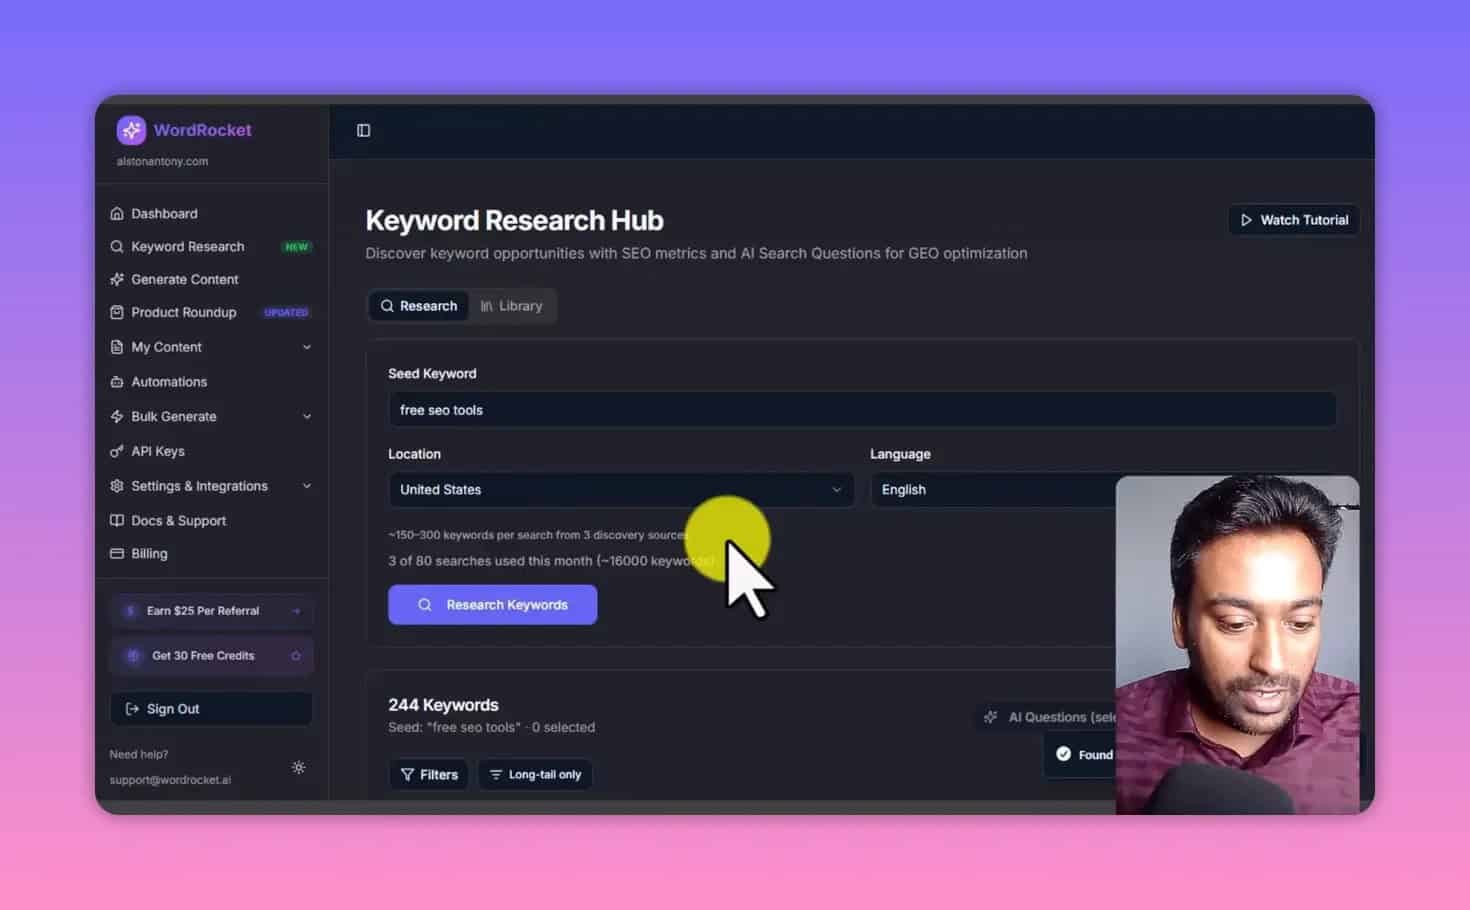Select the Research tab

tap(418, 305)
